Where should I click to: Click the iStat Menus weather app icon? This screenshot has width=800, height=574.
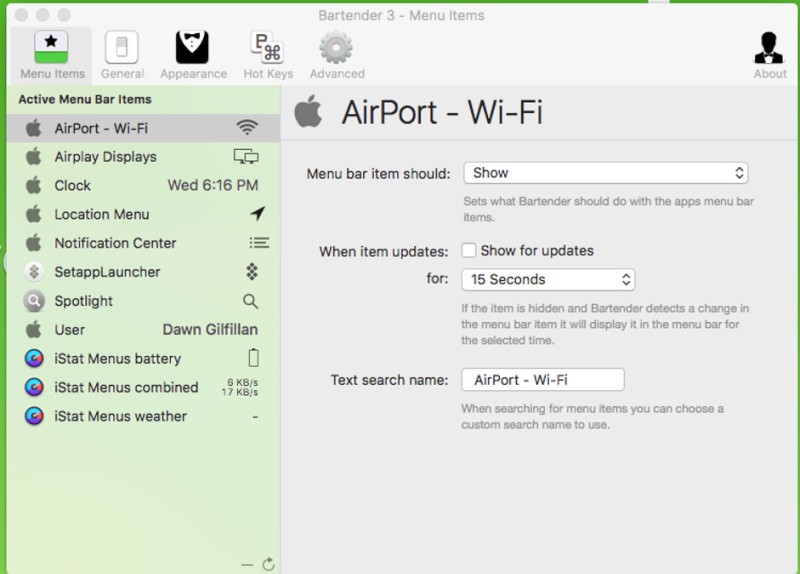click(34, 416)
